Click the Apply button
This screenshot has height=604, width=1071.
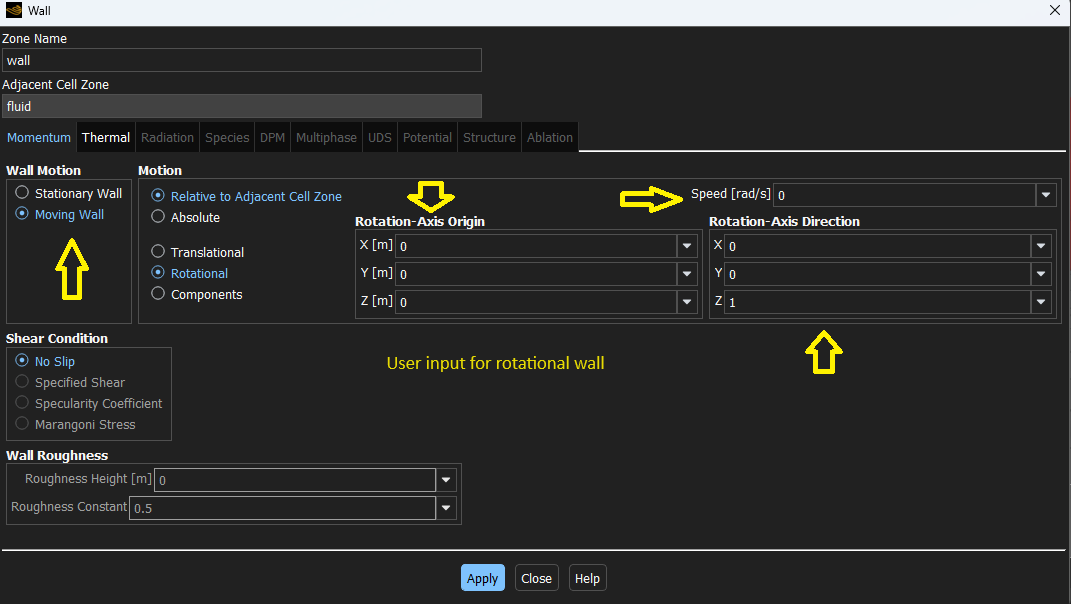click(x=482, y=578)
